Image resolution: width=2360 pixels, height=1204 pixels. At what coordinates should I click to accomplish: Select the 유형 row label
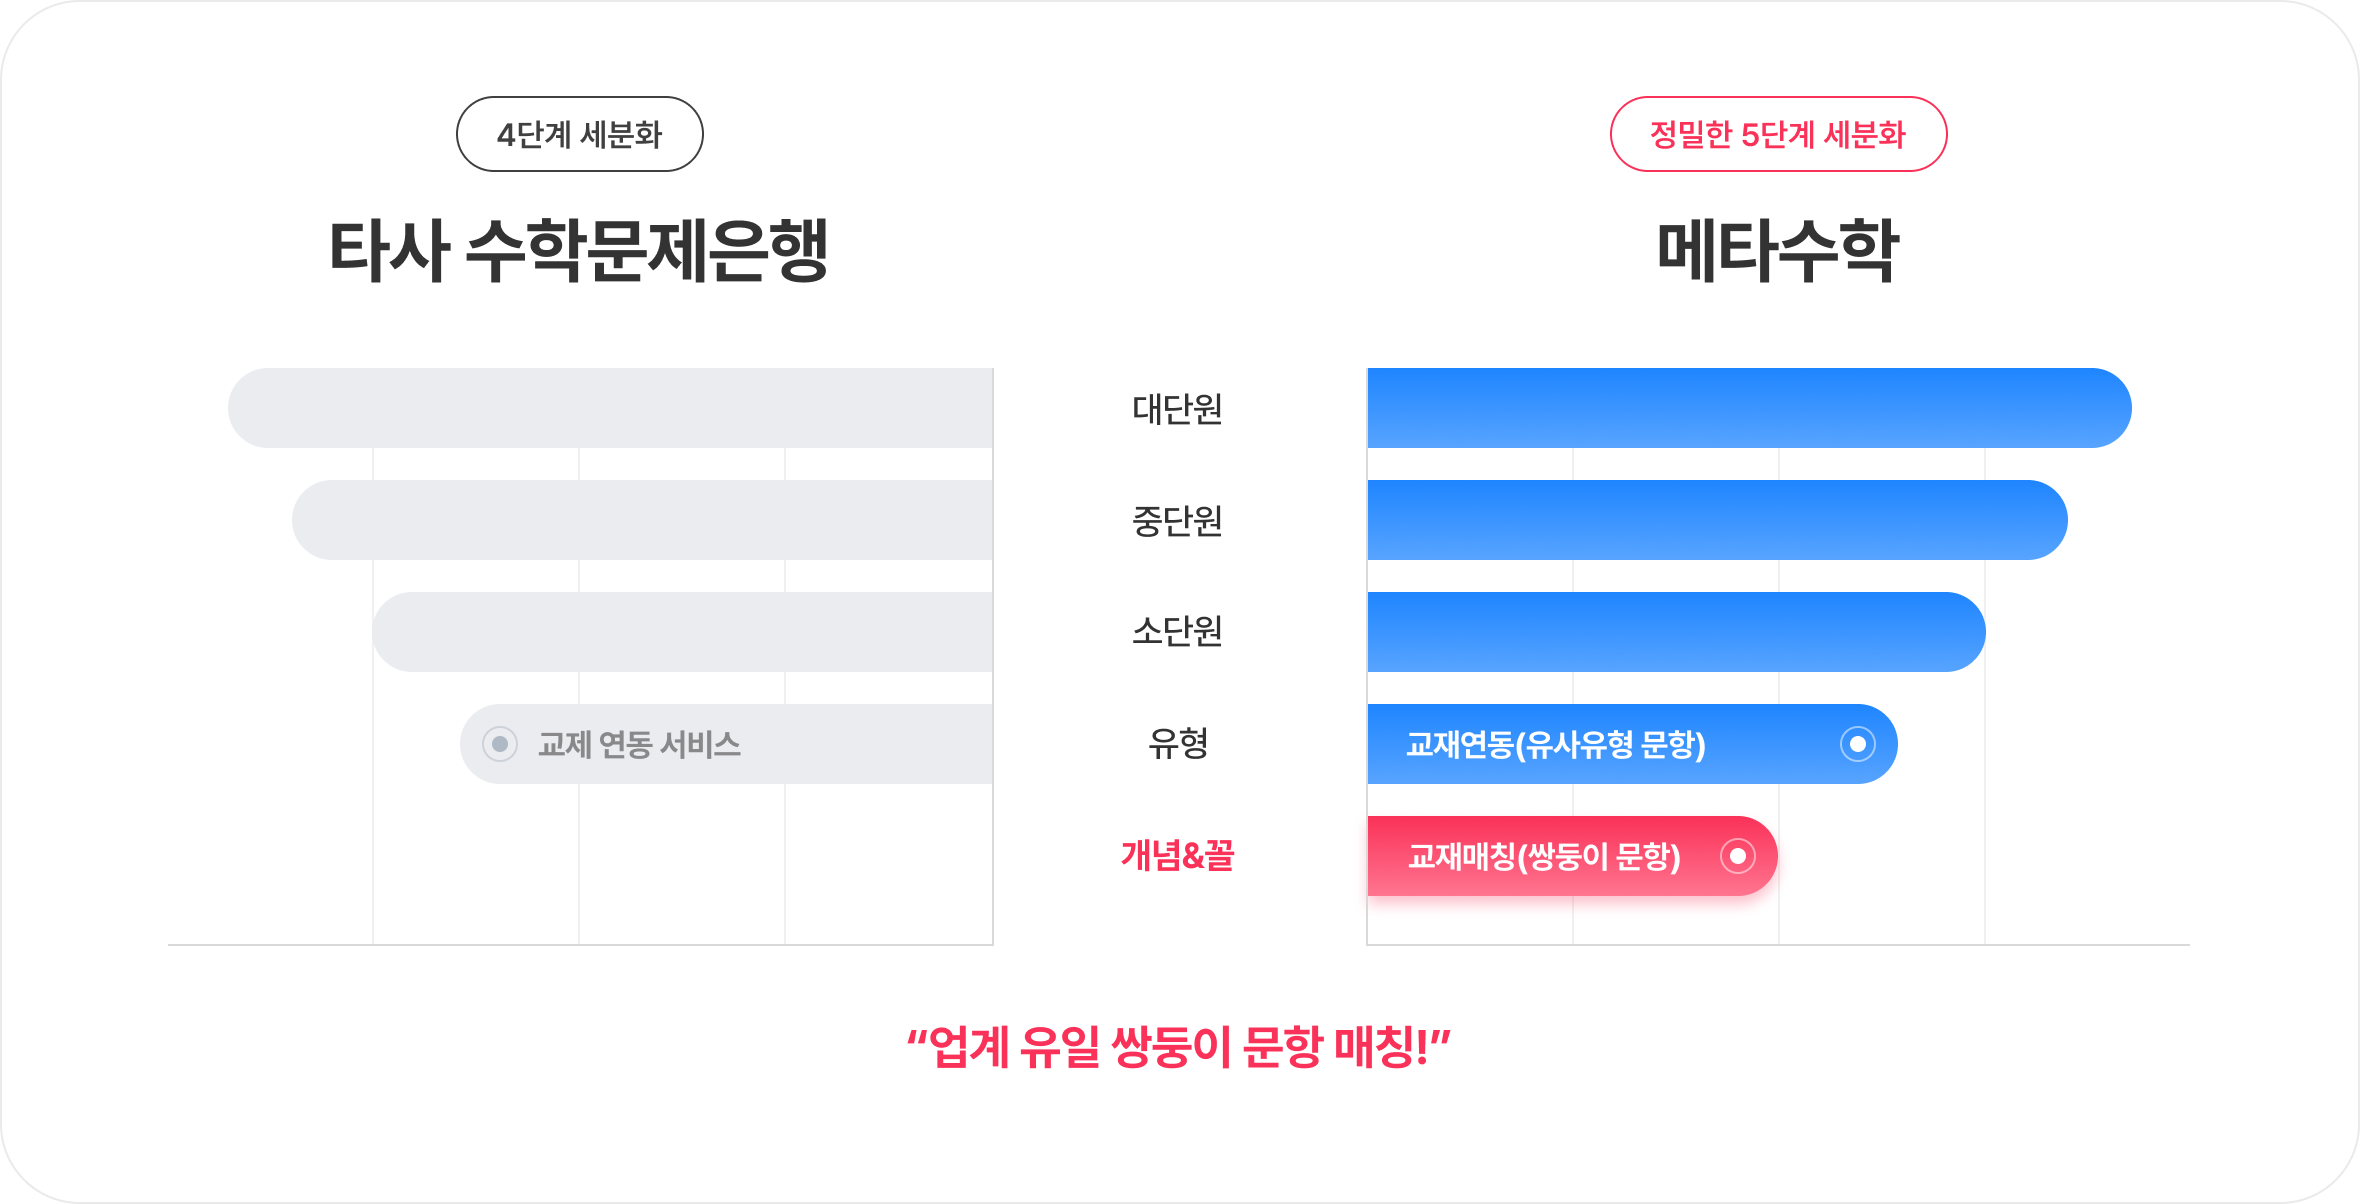coord(1177,743)
